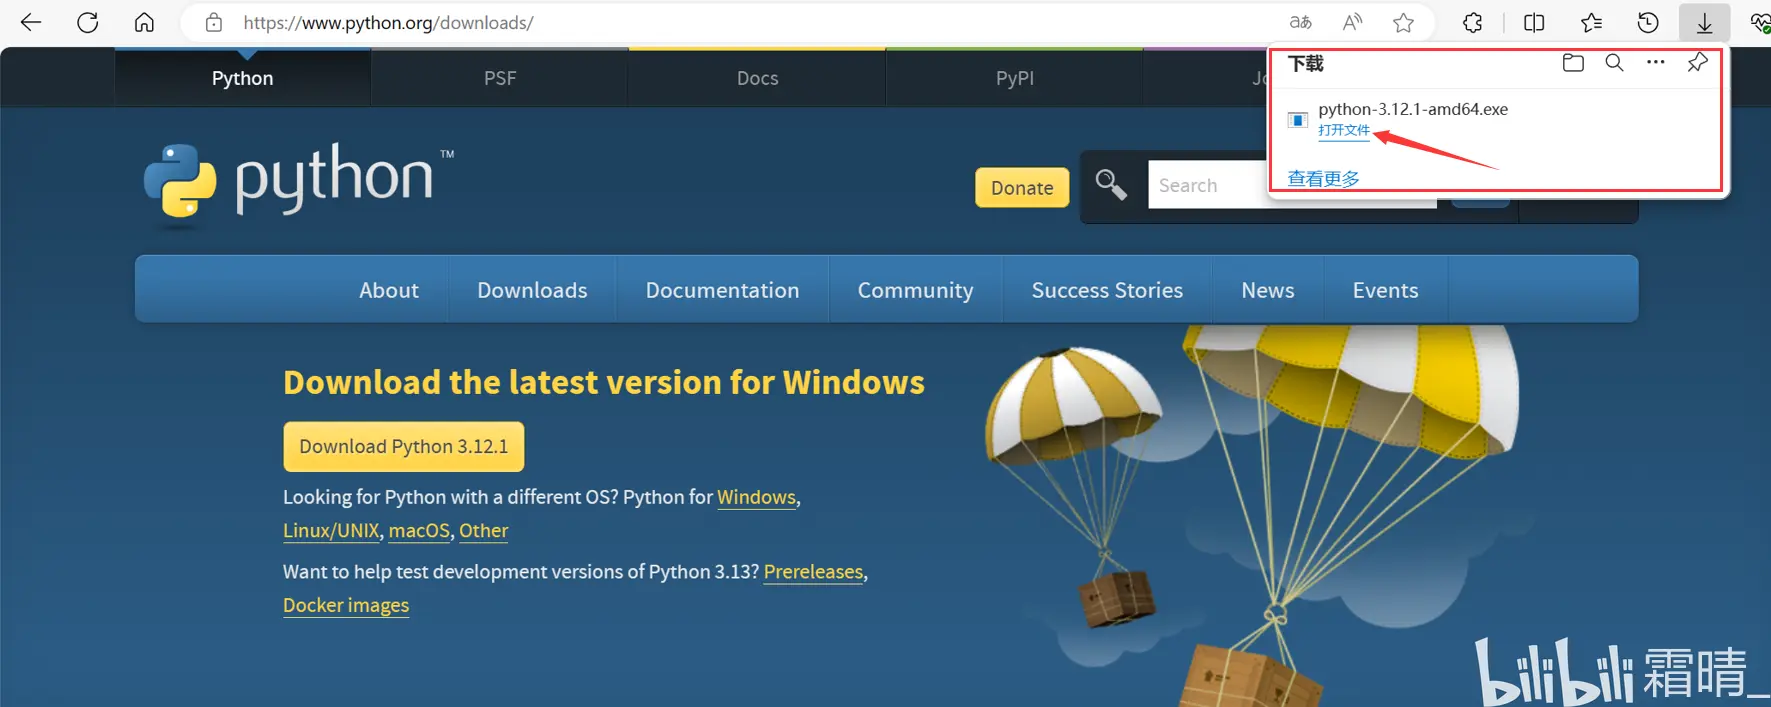The width and height of the screenshot is (1771, 707).
Task: Open the browser history icon
Action: tap(1648, 22)
